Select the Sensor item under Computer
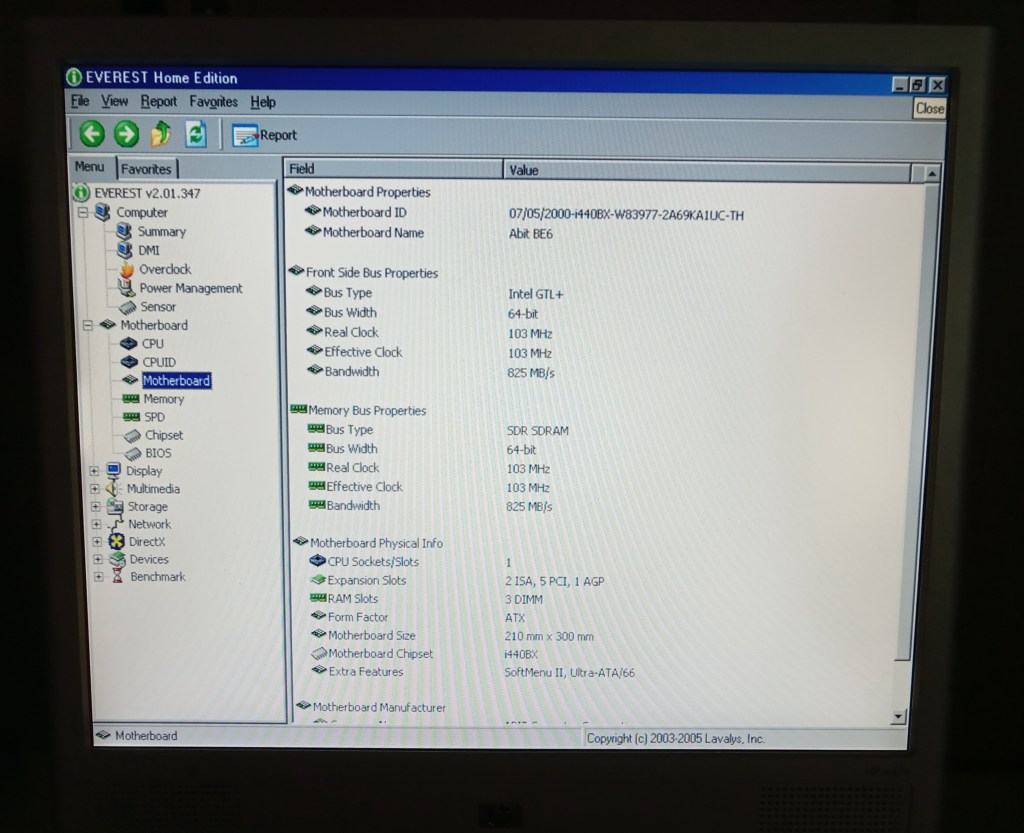1024x833 pixels. (158, 307)
